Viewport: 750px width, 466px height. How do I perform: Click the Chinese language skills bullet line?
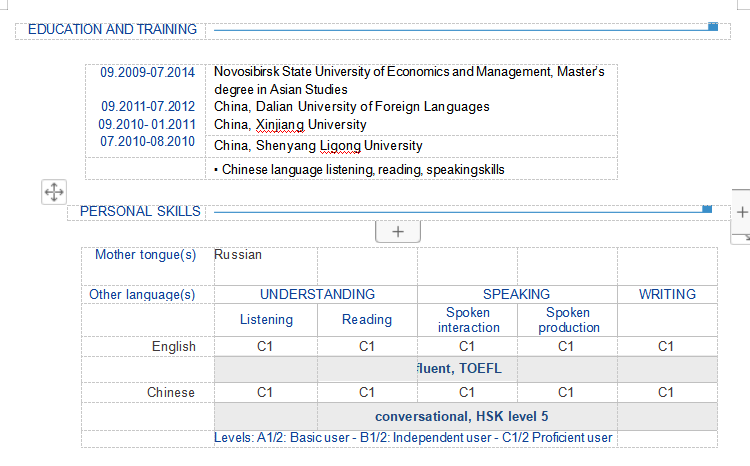point(363,170)
